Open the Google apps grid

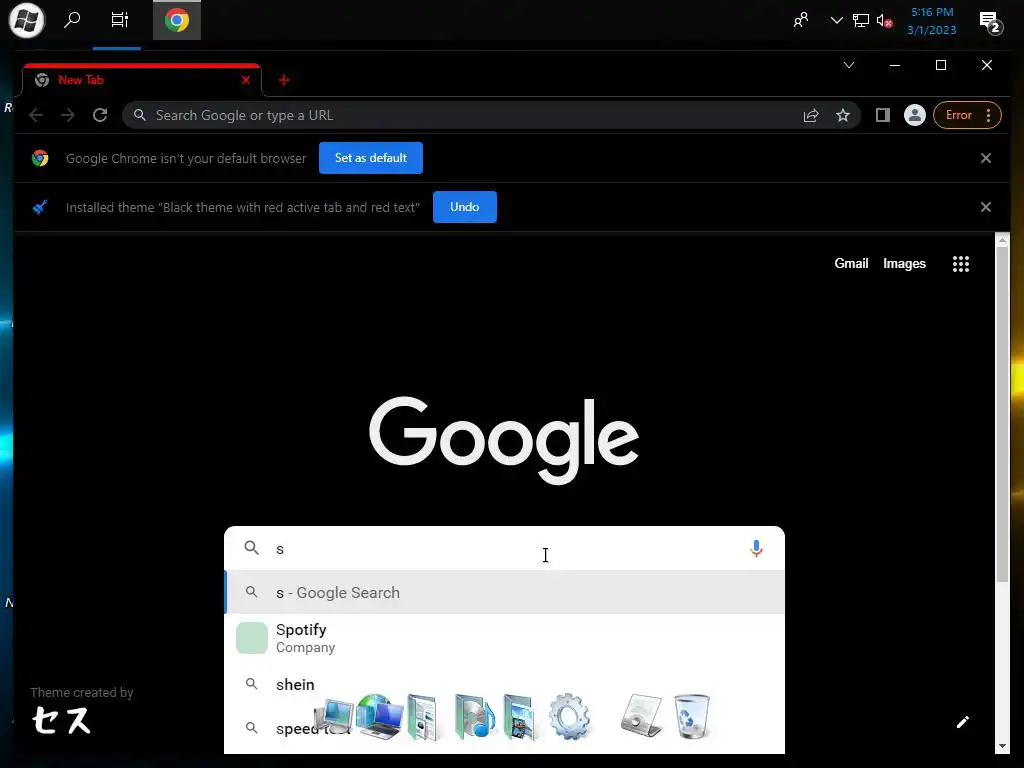tap(961, 264)
